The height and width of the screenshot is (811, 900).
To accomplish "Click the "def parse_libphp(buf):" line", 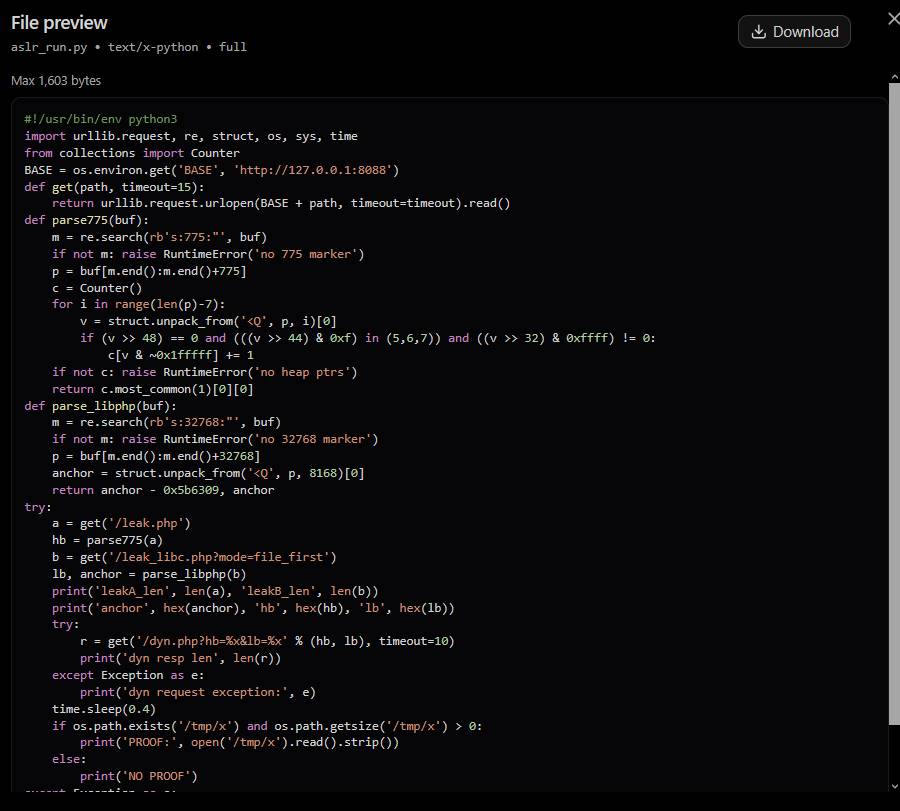I will tap(100, 406).
